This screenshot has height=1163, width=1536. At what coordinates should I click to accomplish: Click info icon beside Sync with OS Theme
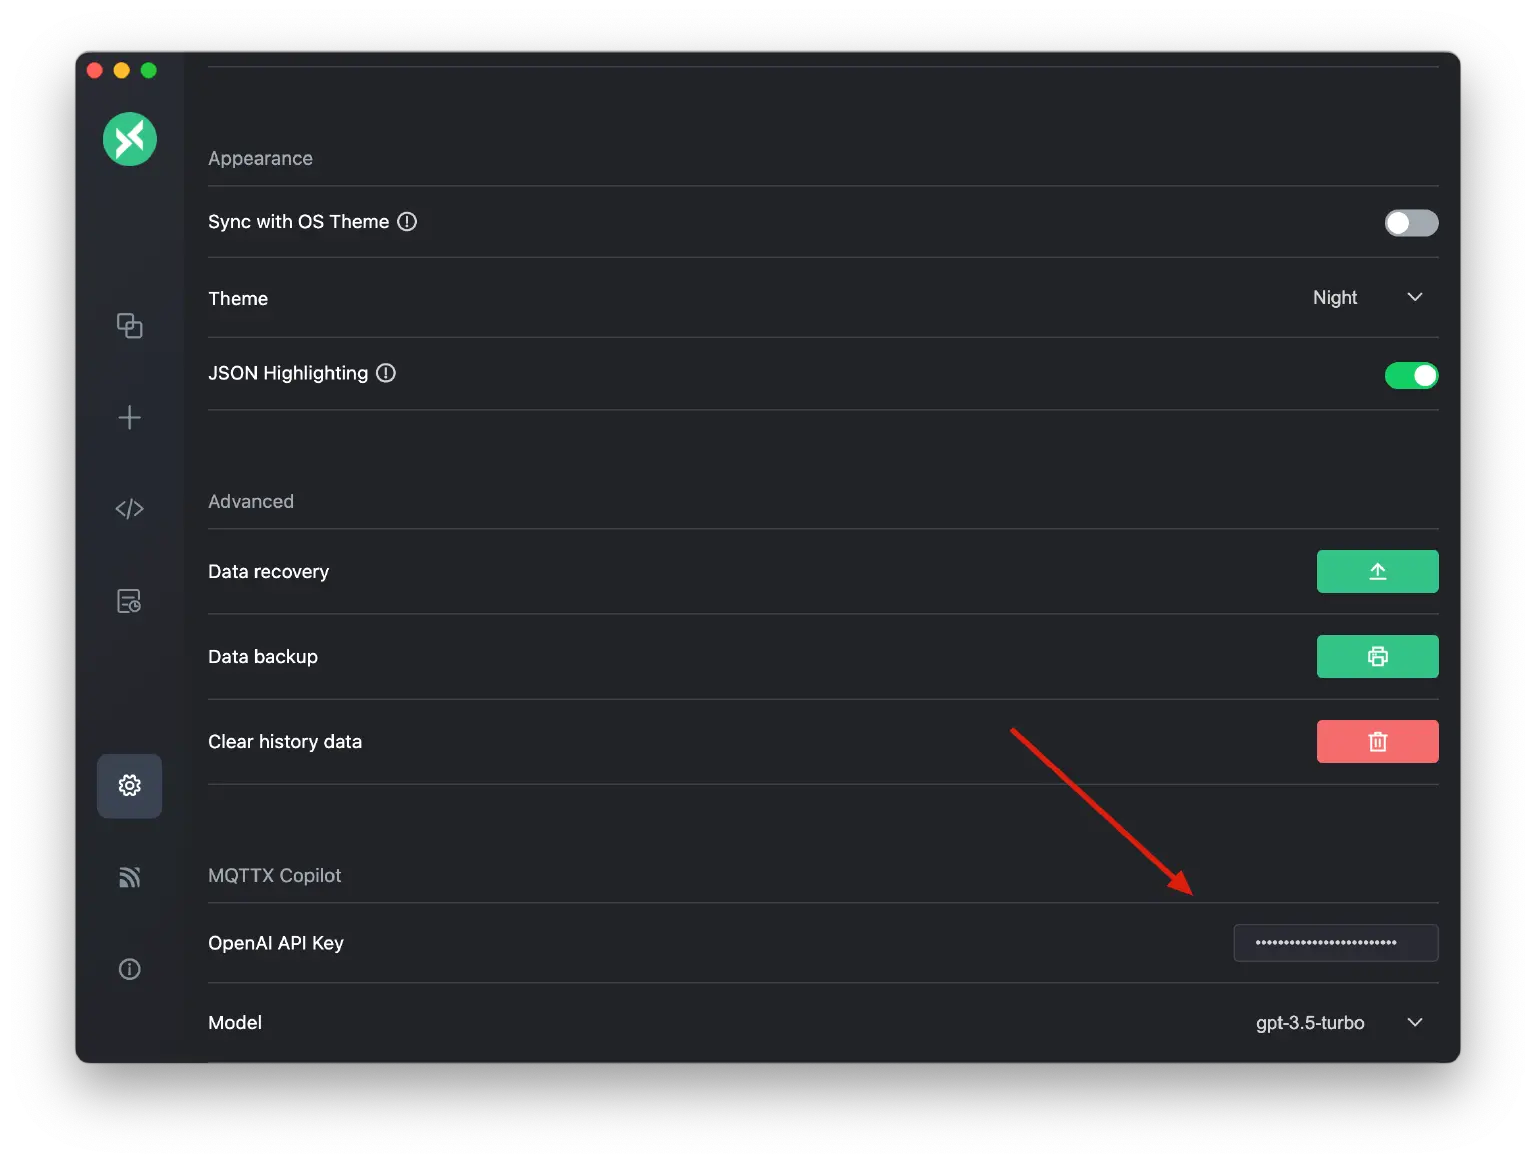(407, 222)
